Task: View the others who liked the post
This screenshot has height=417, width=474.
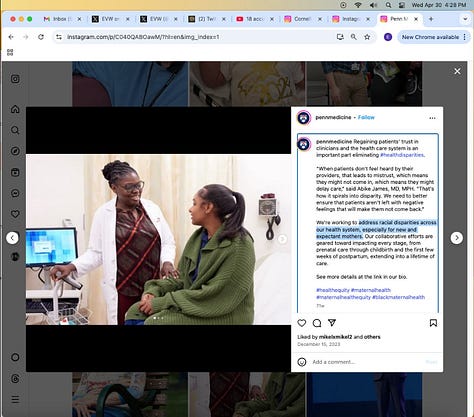Action: click(372, 337)
